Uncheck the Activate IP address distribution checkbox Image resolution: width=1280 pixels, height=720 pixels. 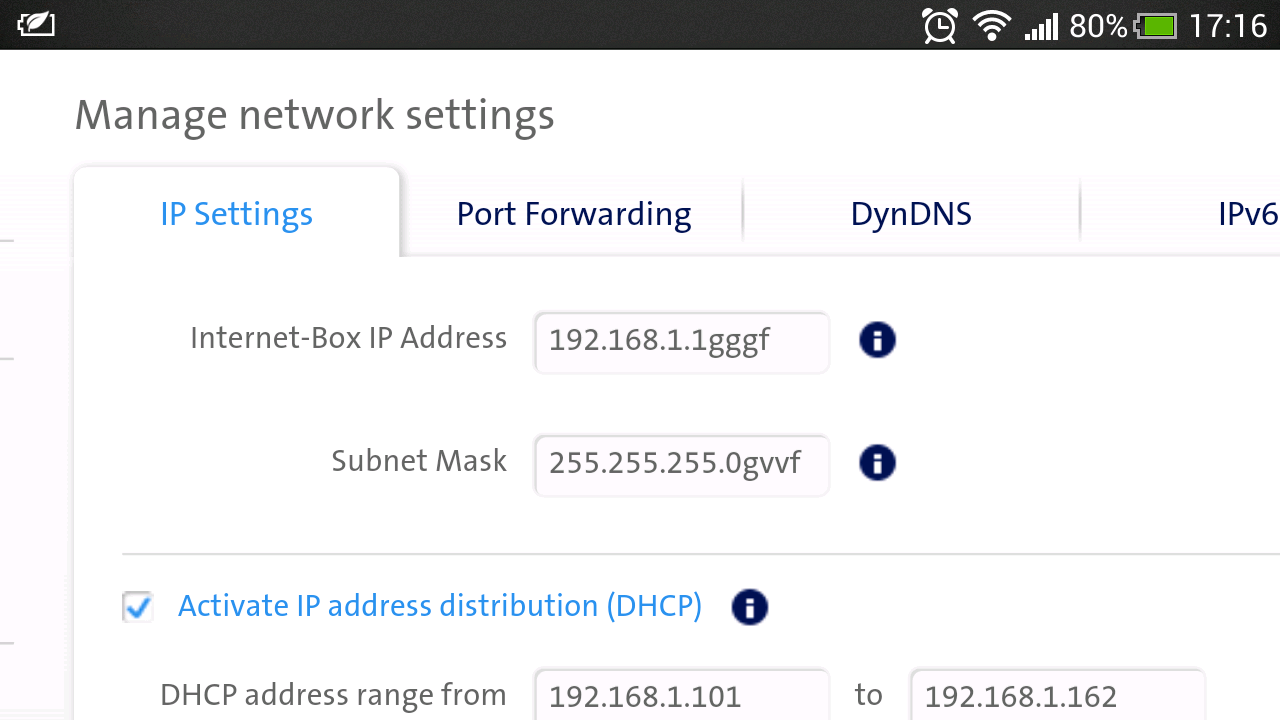click(x=138, y=606)
